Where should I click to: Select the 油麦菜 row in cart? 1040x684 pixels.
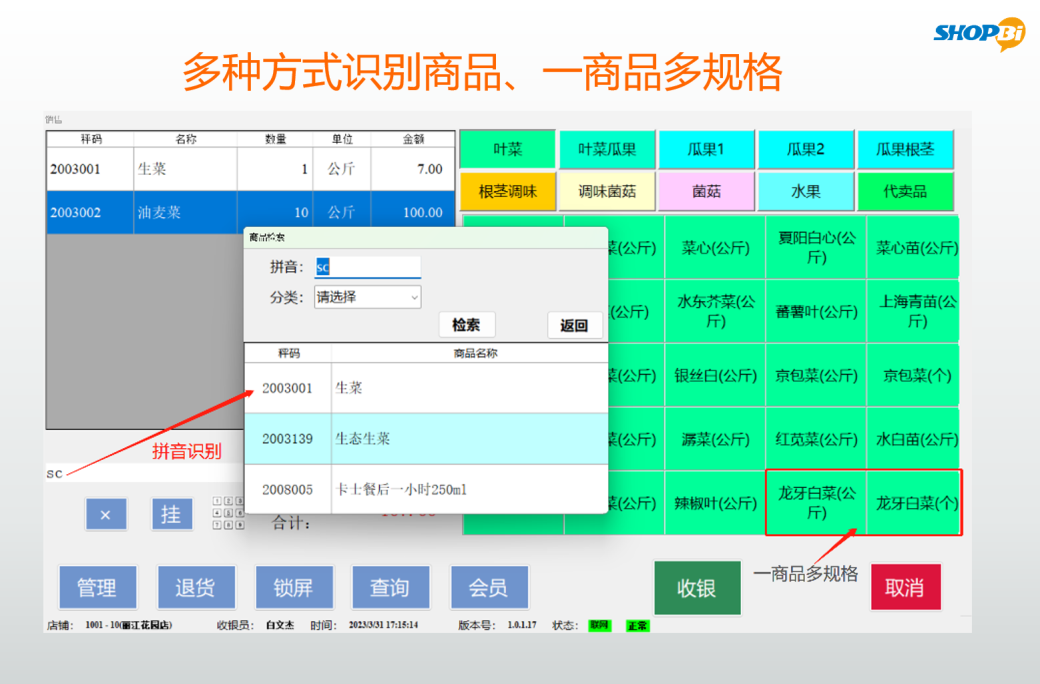pyautogui.click(x=245, y=212)
